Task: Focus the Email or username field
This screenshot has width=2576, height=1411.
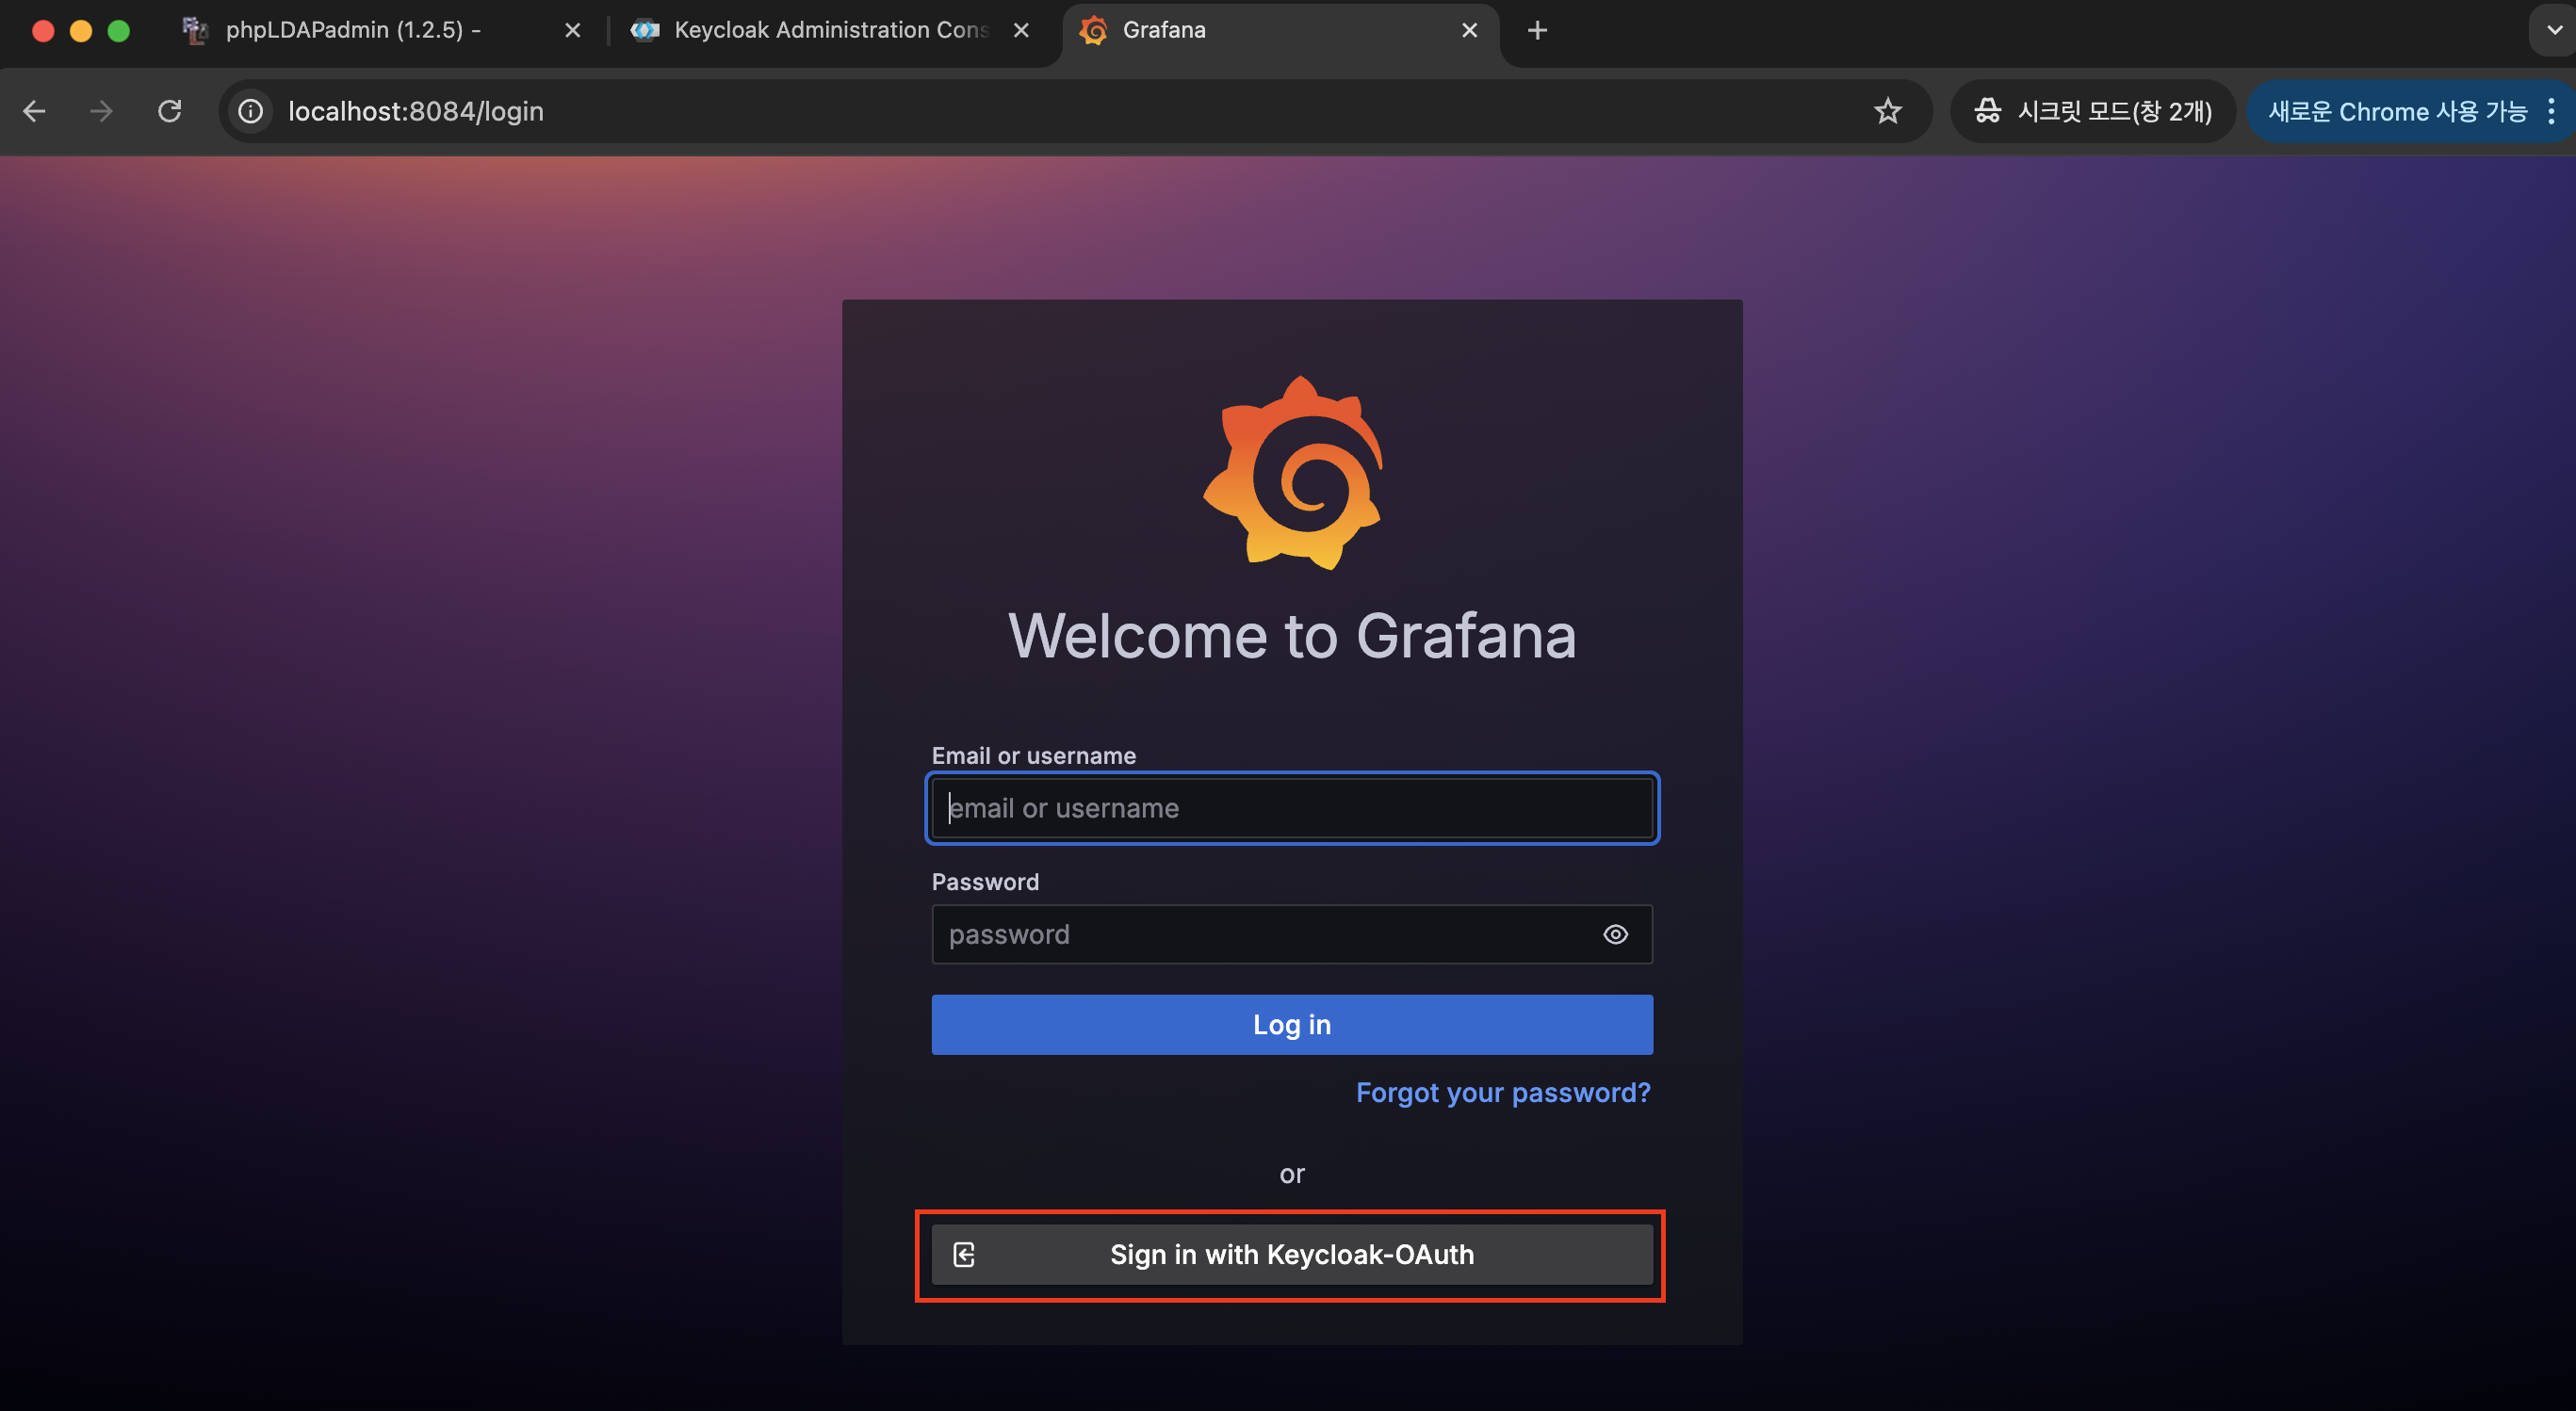Action: (1291, 808)
